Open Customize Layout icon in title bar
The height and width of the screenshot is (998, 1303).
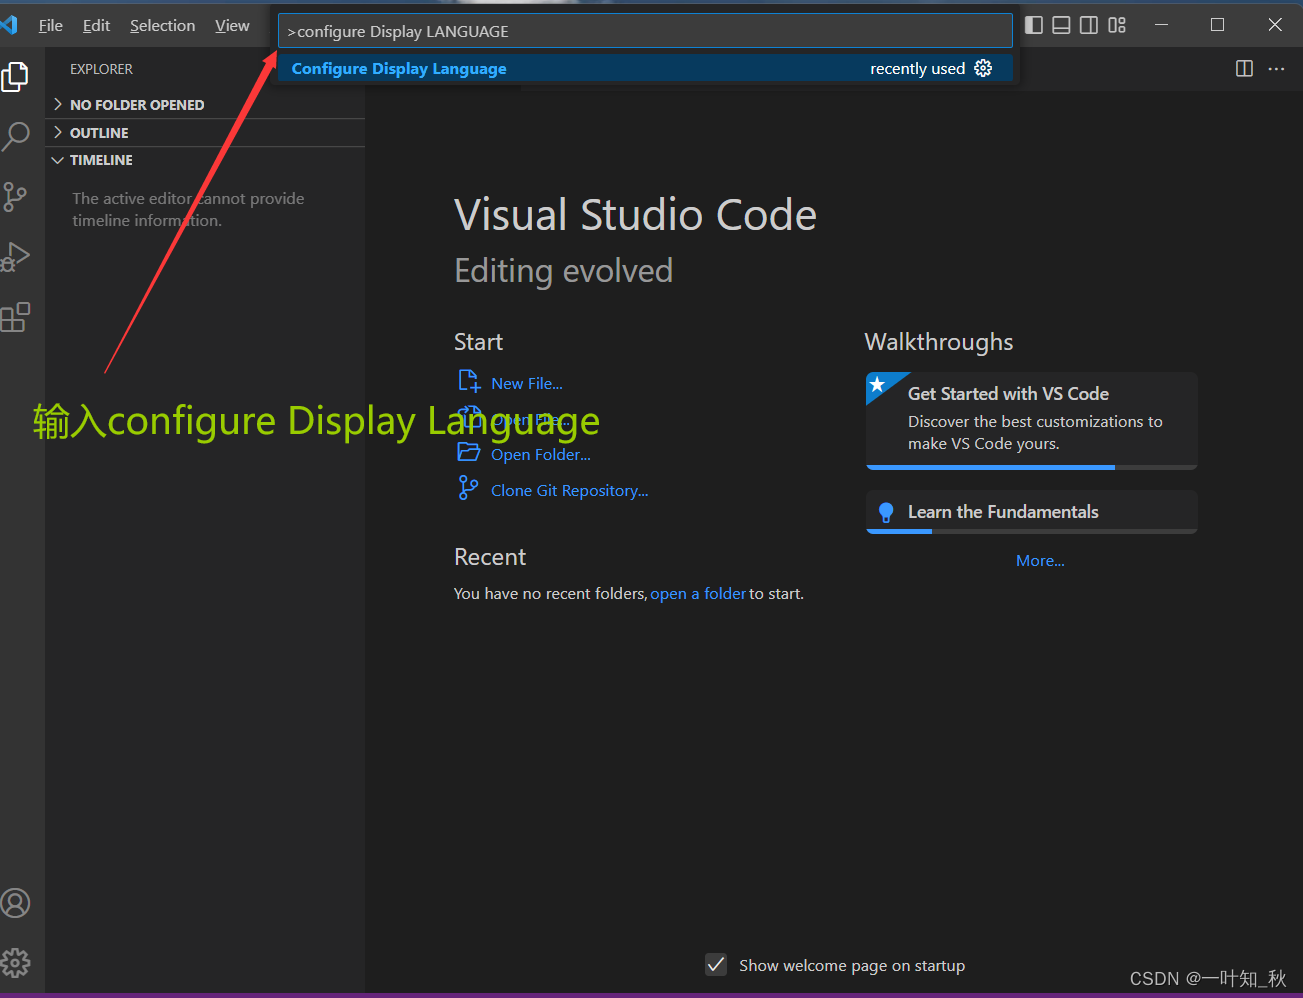(1117, 25)
